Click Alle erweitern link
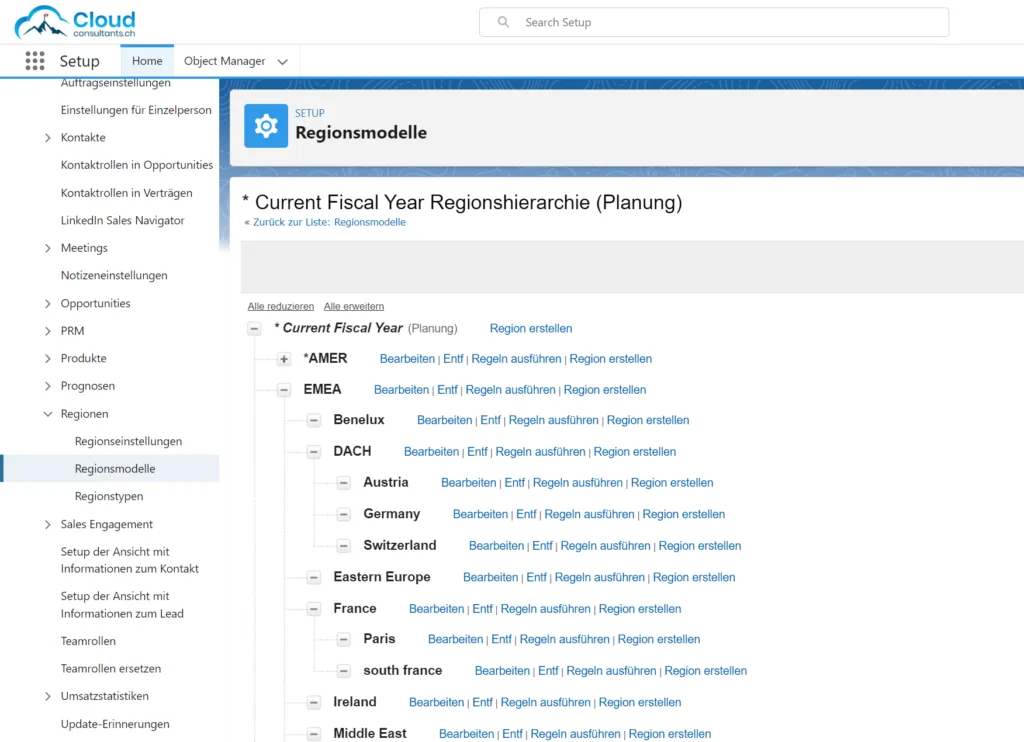The width and height of the screenshot is (1024, 742). tap(353, 306)
